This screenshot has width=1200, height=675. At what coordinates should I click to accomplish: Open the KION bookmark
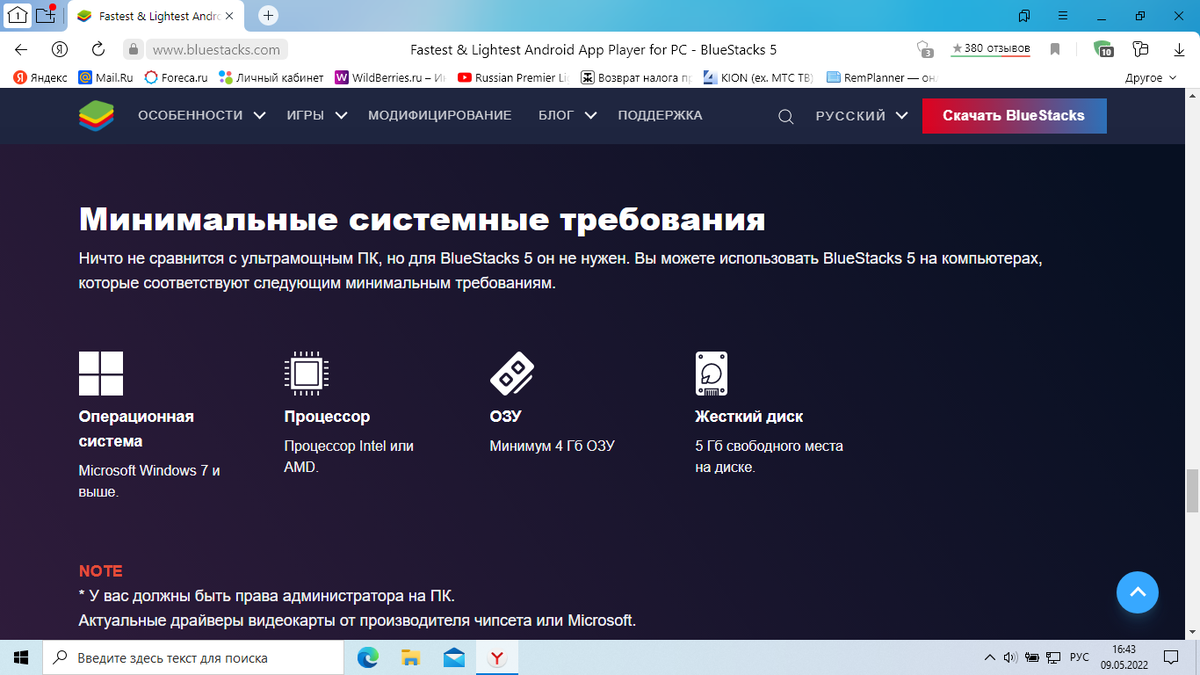click(759, 77)
